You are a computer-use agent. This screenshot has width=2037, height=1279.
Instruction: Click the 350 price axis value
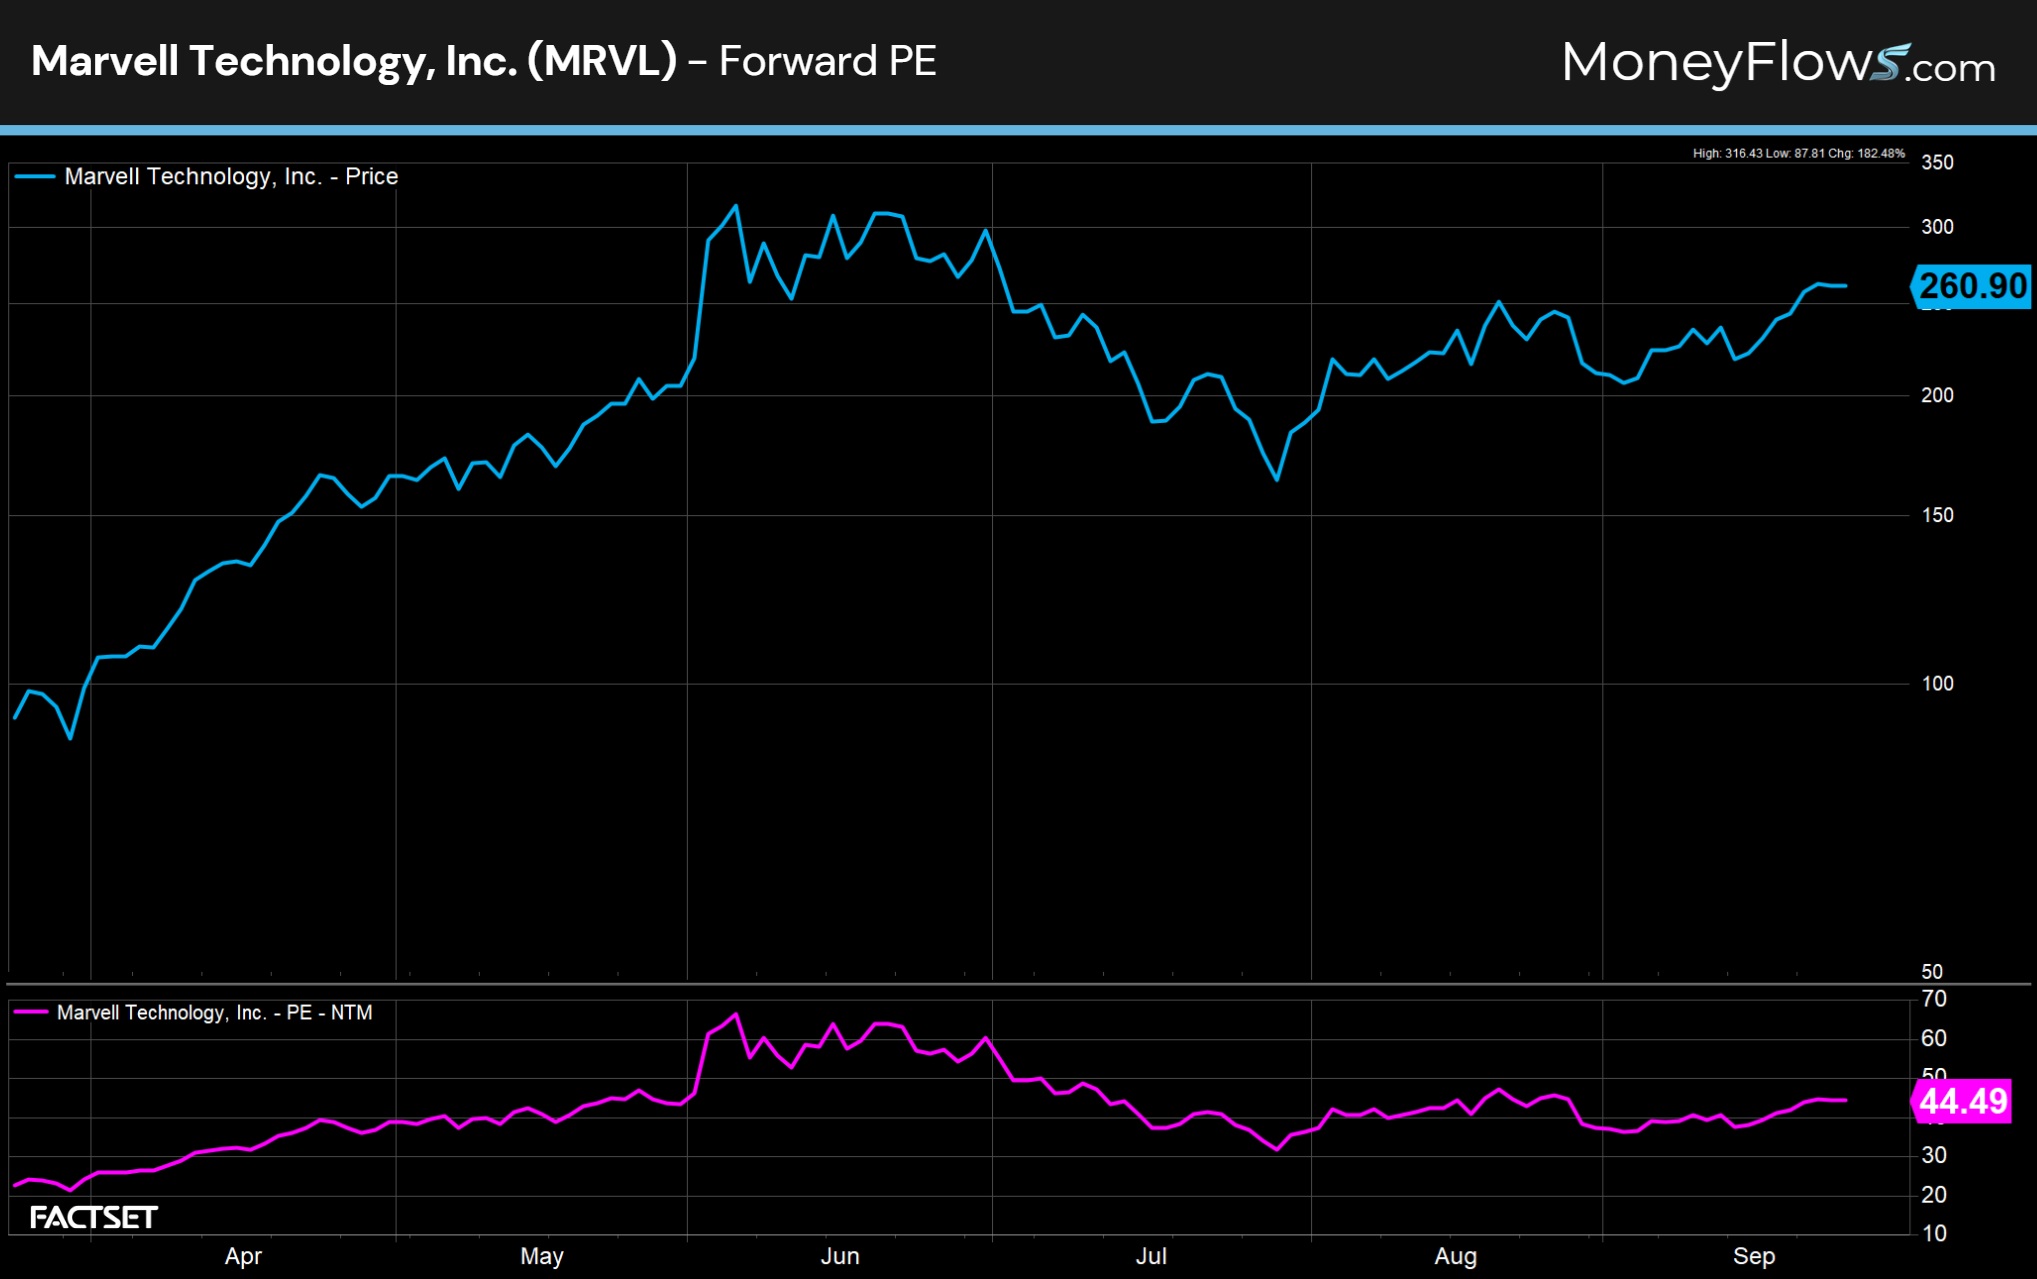click(1937, 162)
